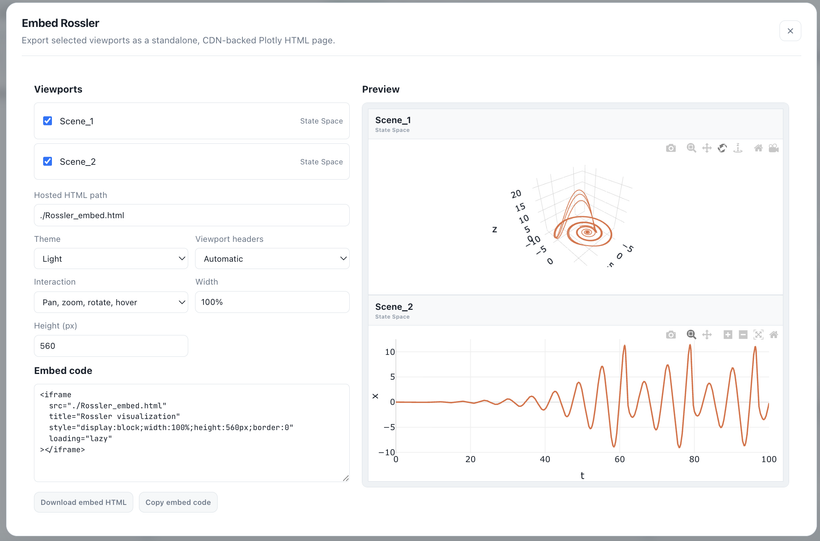Select pan tool in Scene_2 modebar
This screenshot has width=820, height=541.
pyautogui.click(x=707, y=335)
